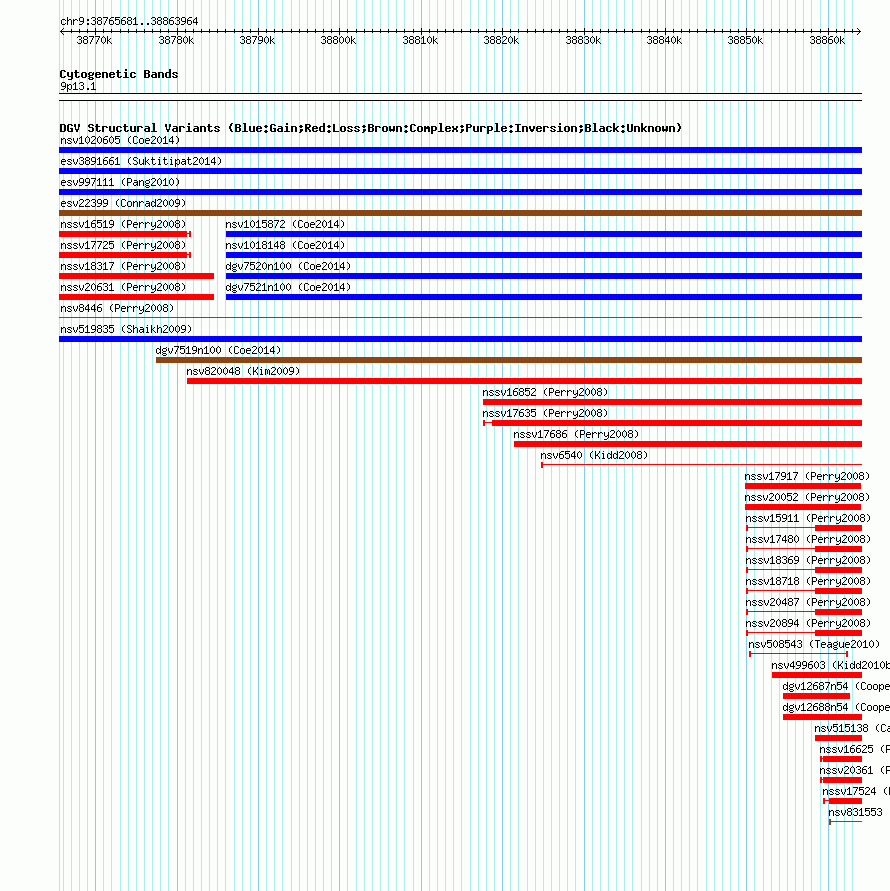Viewport: 890px width, 891px height.
Task: Open the nsv1015872 (Coe2014) variant label
Action: (x=285, y=224)
